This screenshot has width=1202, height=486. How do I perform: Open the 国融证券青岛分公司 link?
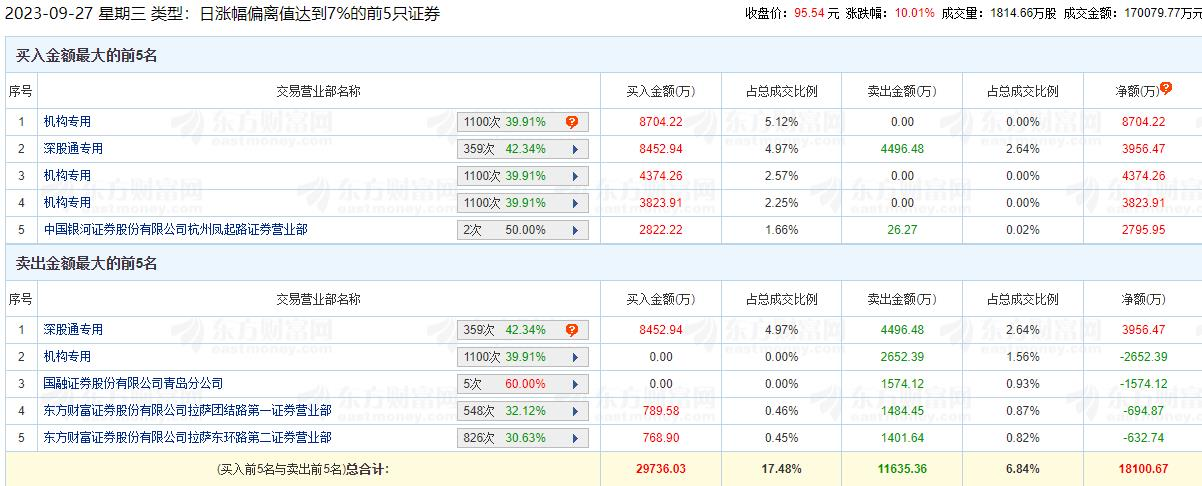[133, 384]
